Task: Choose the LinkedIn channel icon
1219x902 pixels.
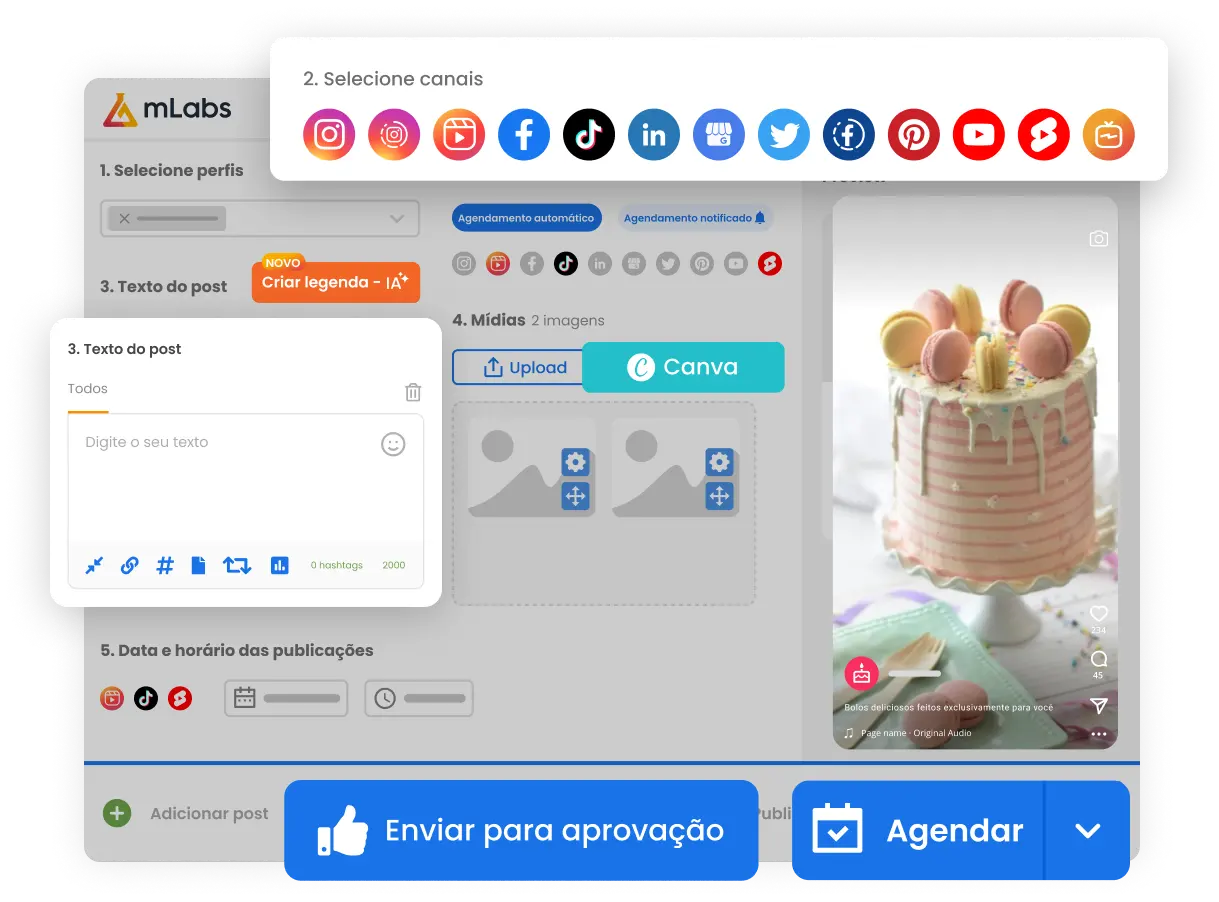Action: [653, 134]
